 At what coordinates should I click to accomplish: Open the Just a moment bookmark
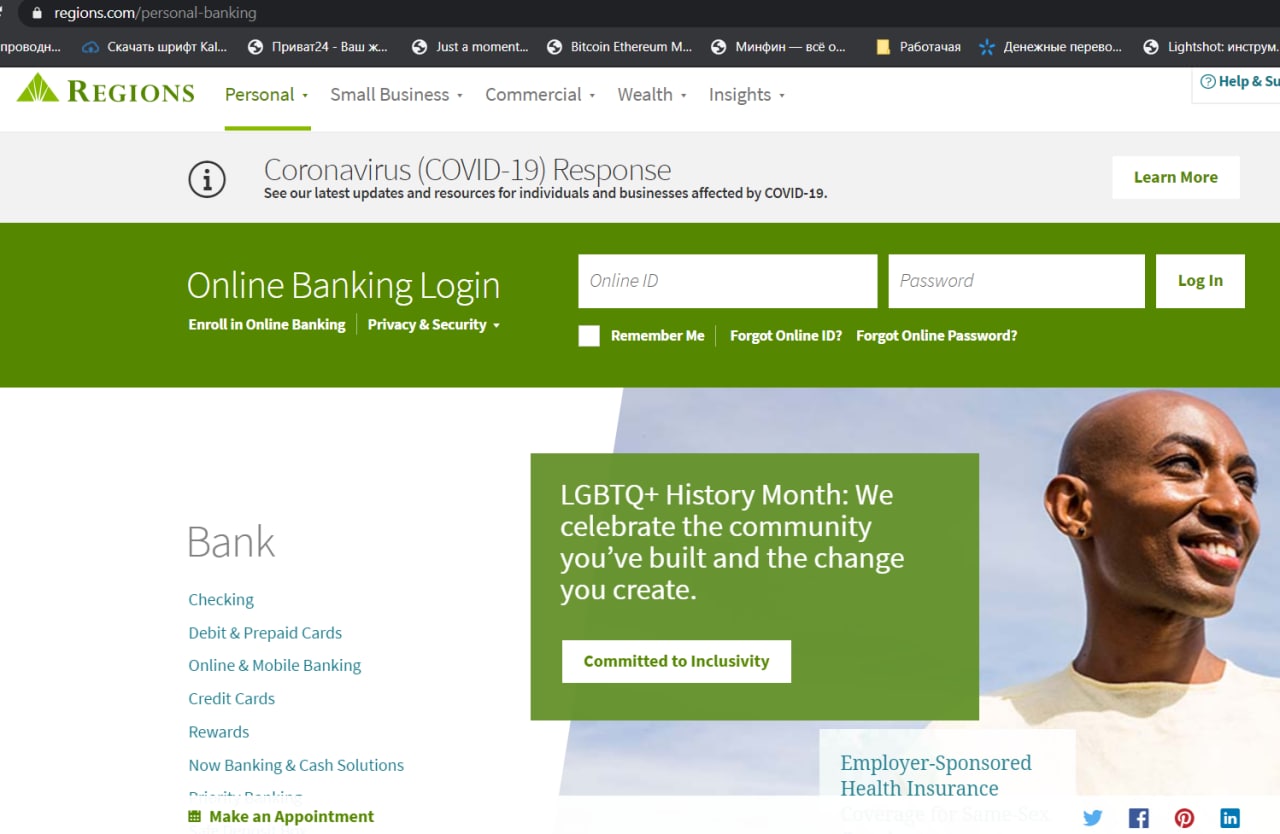(x=470, y=46)
